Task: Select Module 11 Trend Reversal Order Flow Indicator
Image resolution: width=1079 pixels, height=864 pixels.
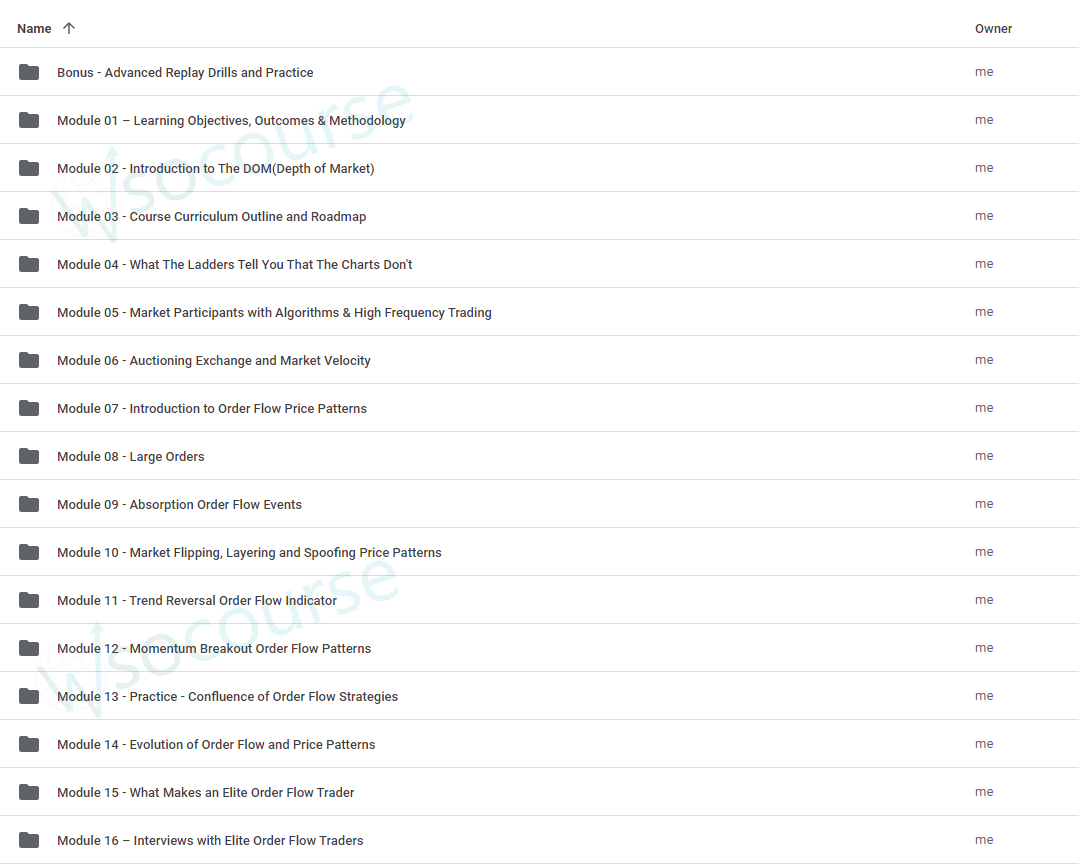Action: click(x=197, y=601)
